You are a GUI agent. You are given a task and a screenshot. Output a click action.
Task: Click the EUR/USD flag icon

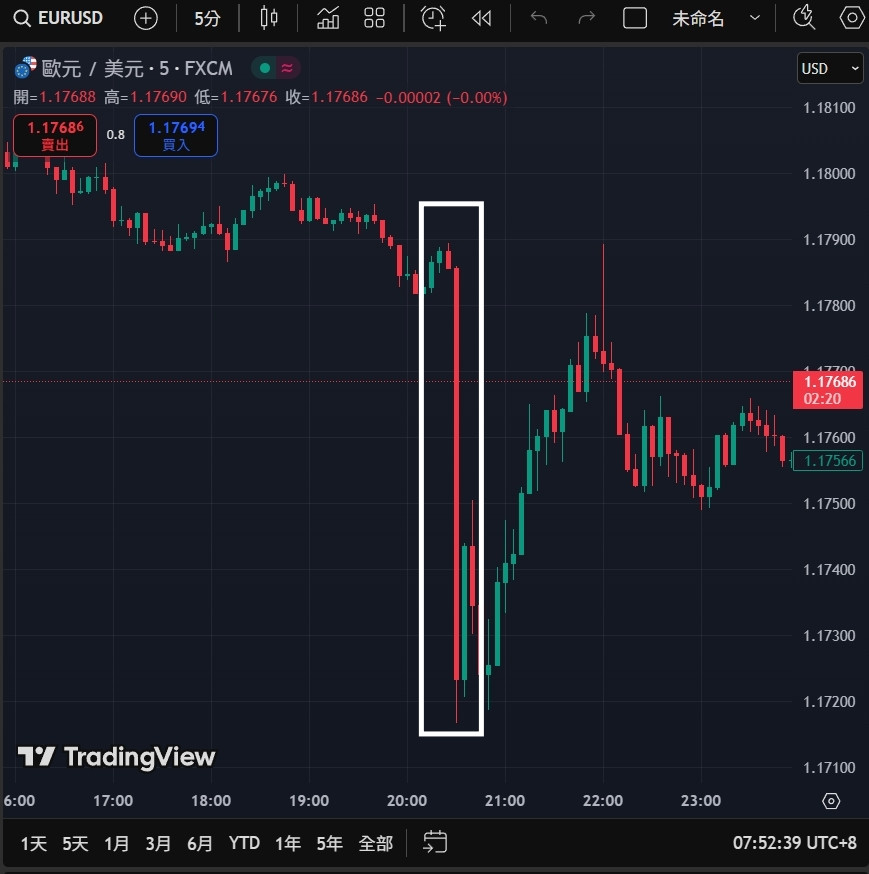[25, 67]
